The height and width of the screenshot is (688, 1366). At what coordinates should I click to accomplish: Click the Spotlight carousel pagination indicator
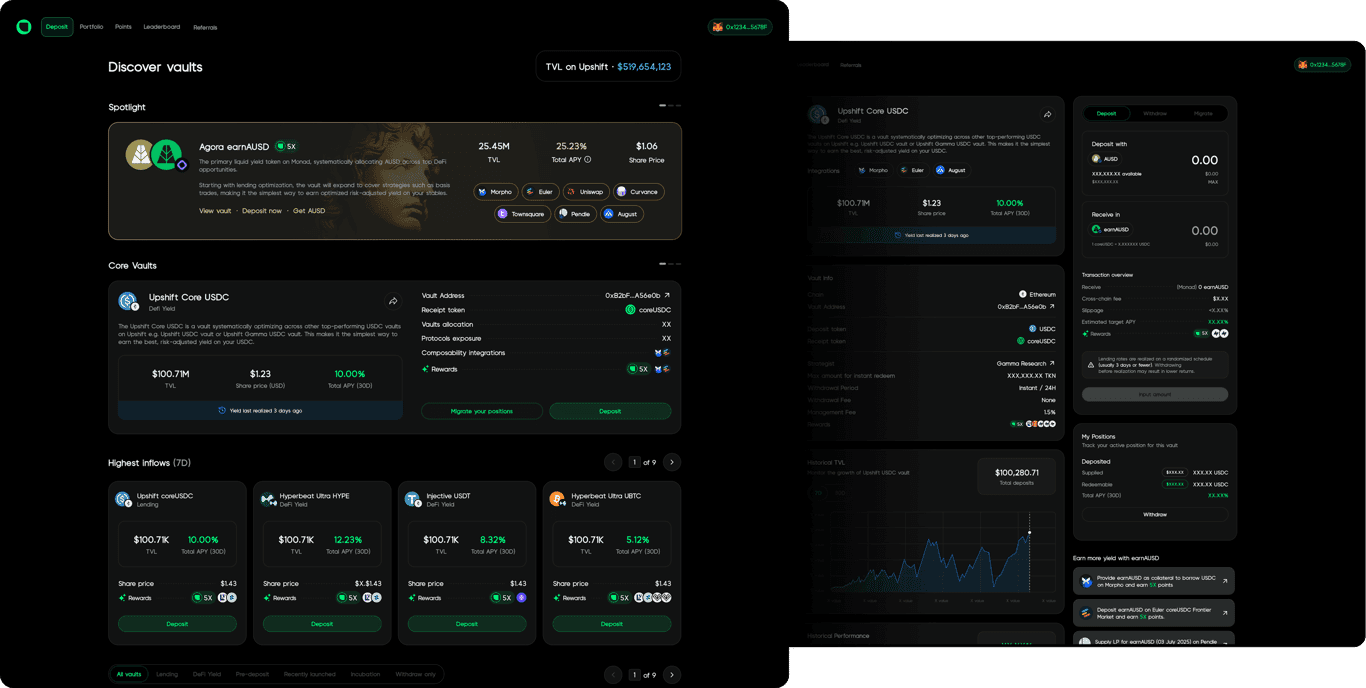tap(669, 105)
